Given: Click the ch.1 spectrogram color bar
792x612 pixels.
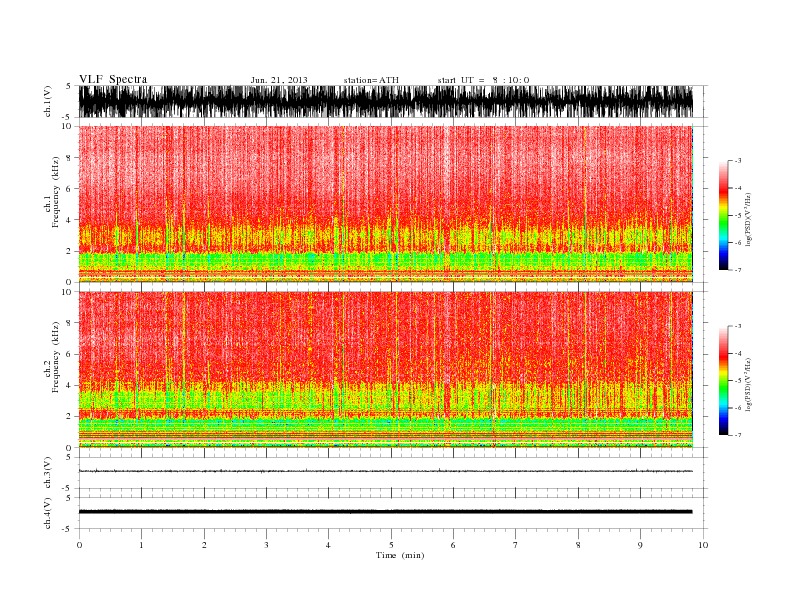Looking at the screenshot, I should tap(723, 215).
